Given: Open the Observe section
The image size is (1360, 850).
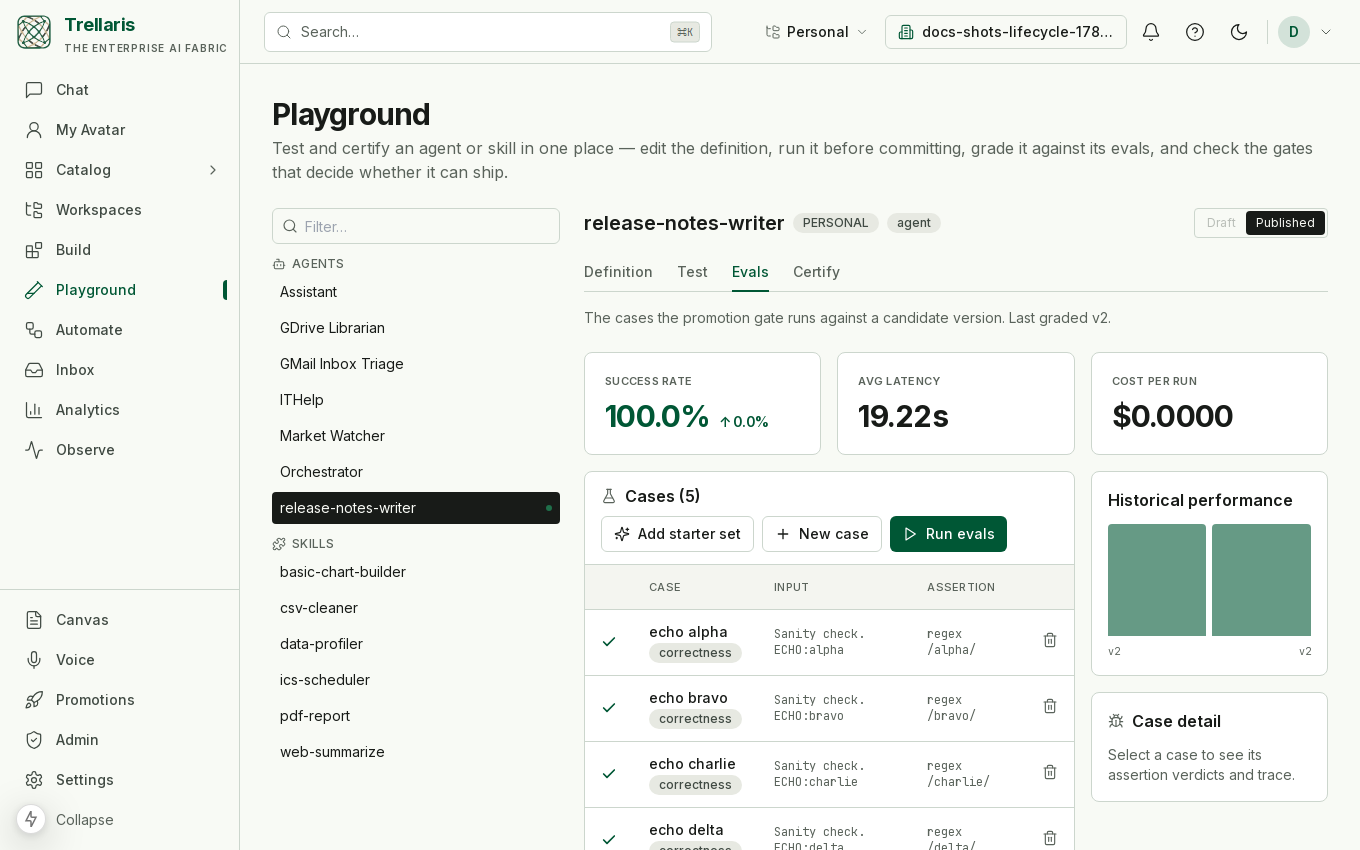Looking at the screenshot, I should [120, 450].
